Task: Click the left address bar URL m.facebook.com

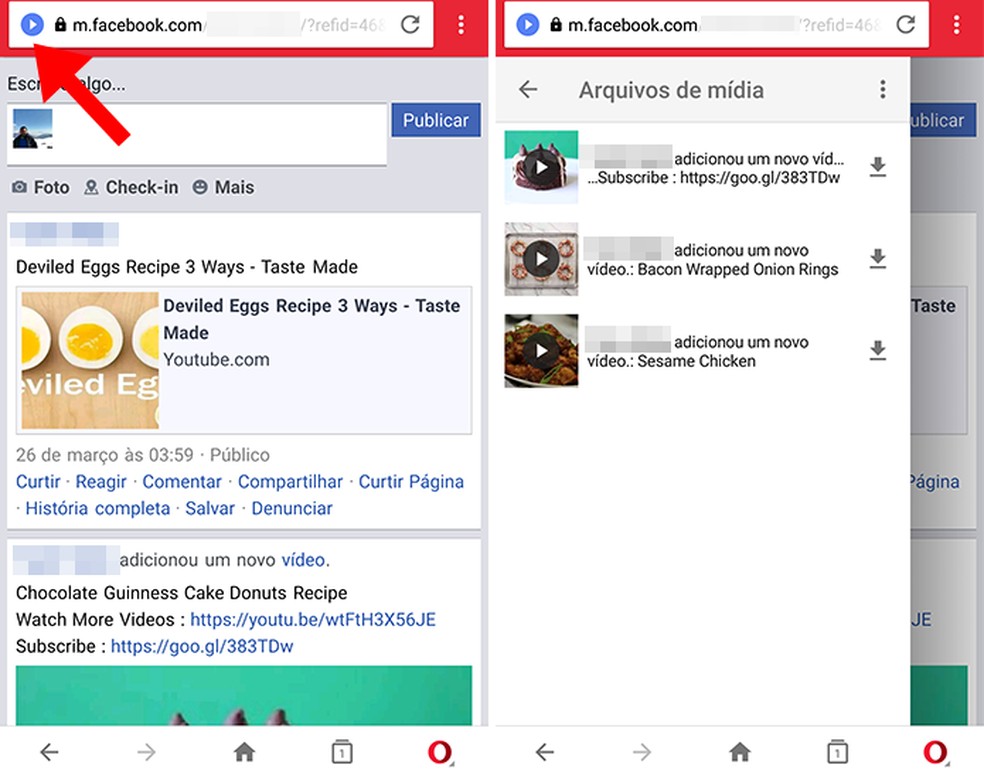Action: [x=137, y=25]
